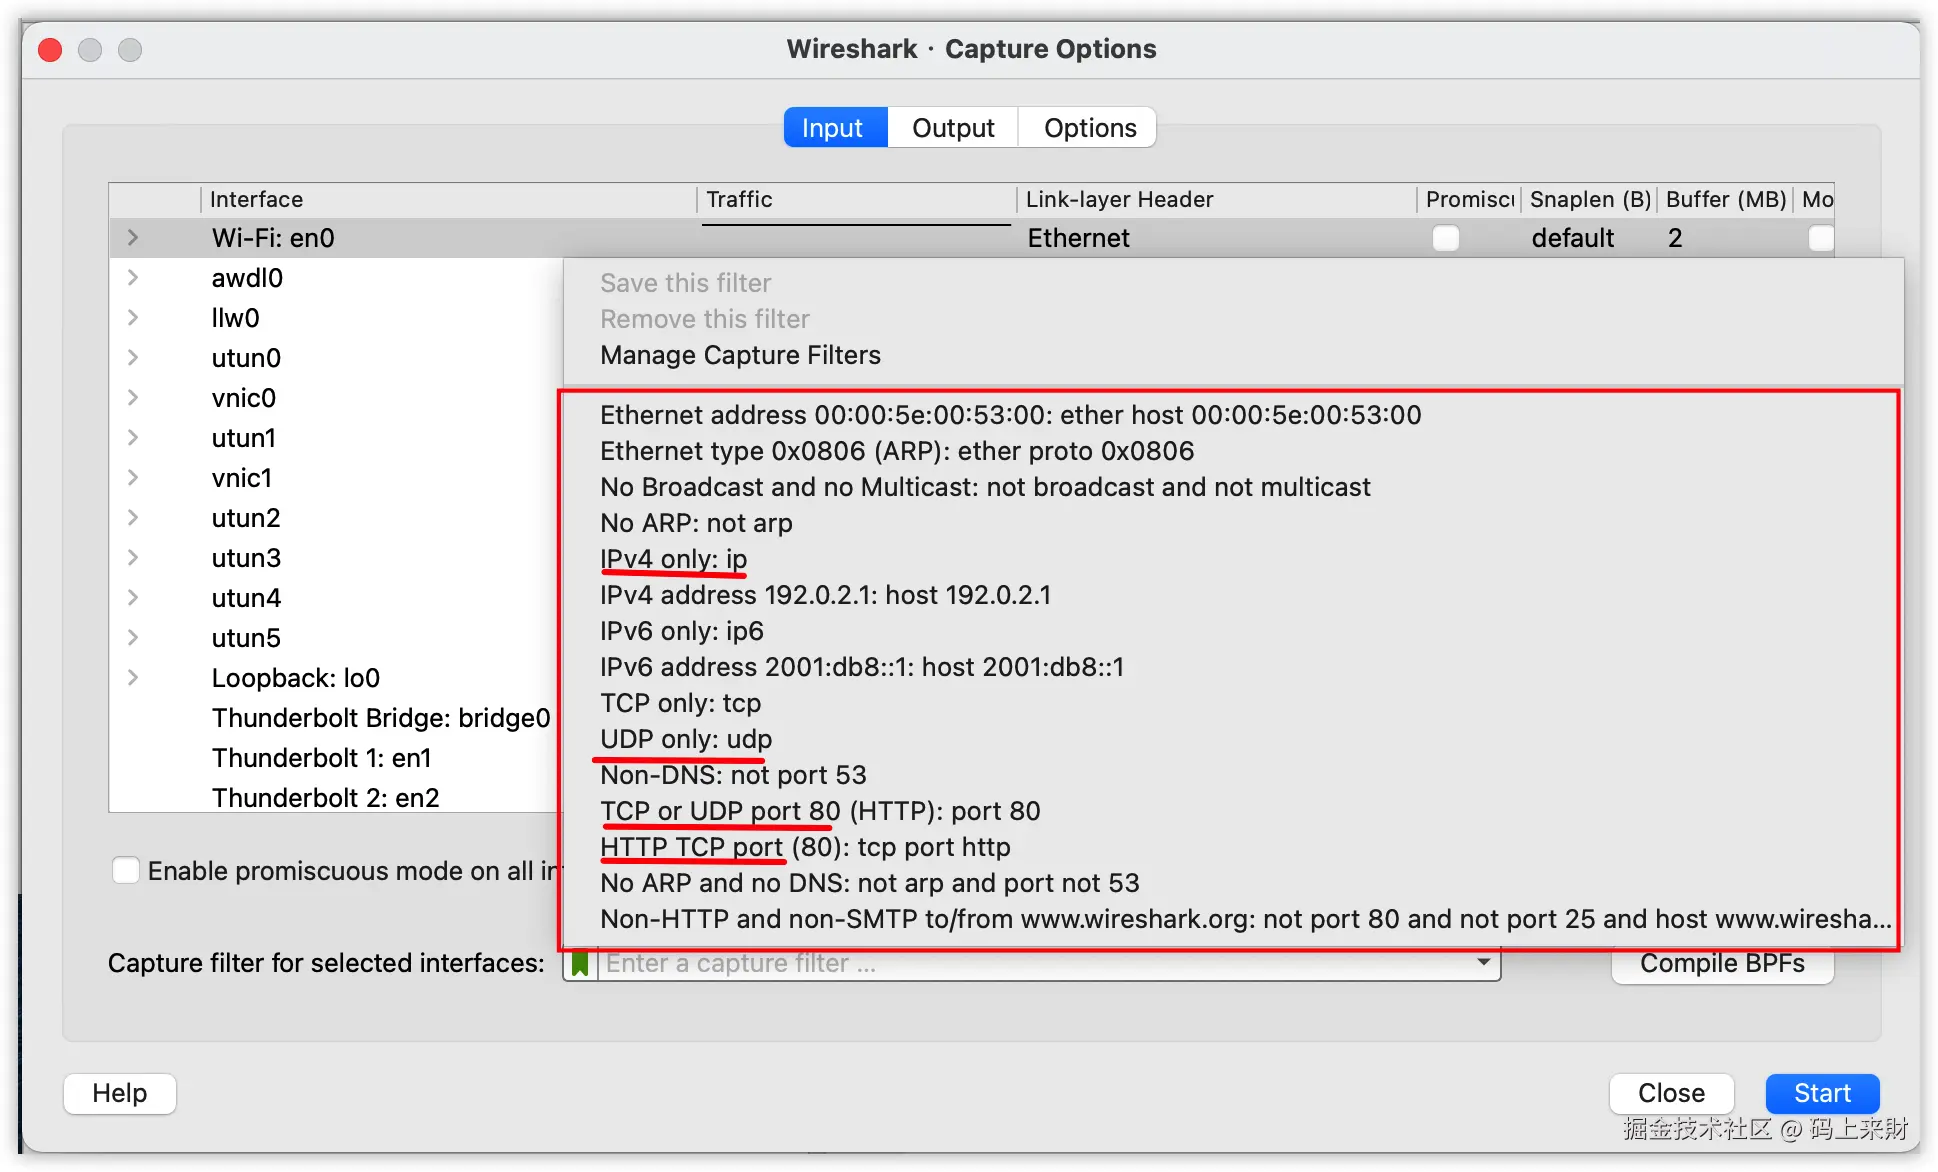The width and height of the screenshot is (1938, 1172).
Task: Toggle monitor mode checkbox for Wi-Fi en0
Action: point(1820,238)
